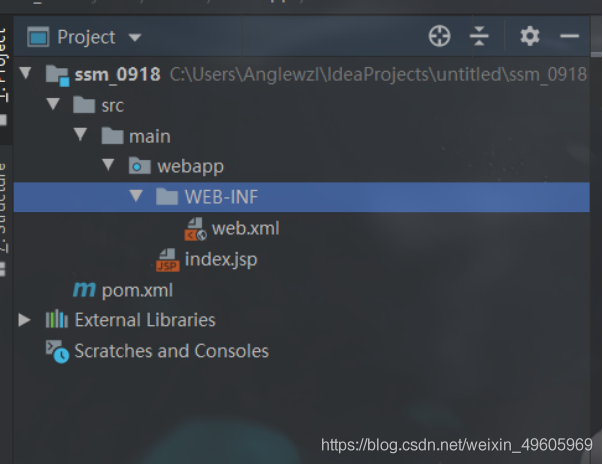
Task: Collapse the webapp folder arrow
Action: pyautogui.click(x=108, y=165)
